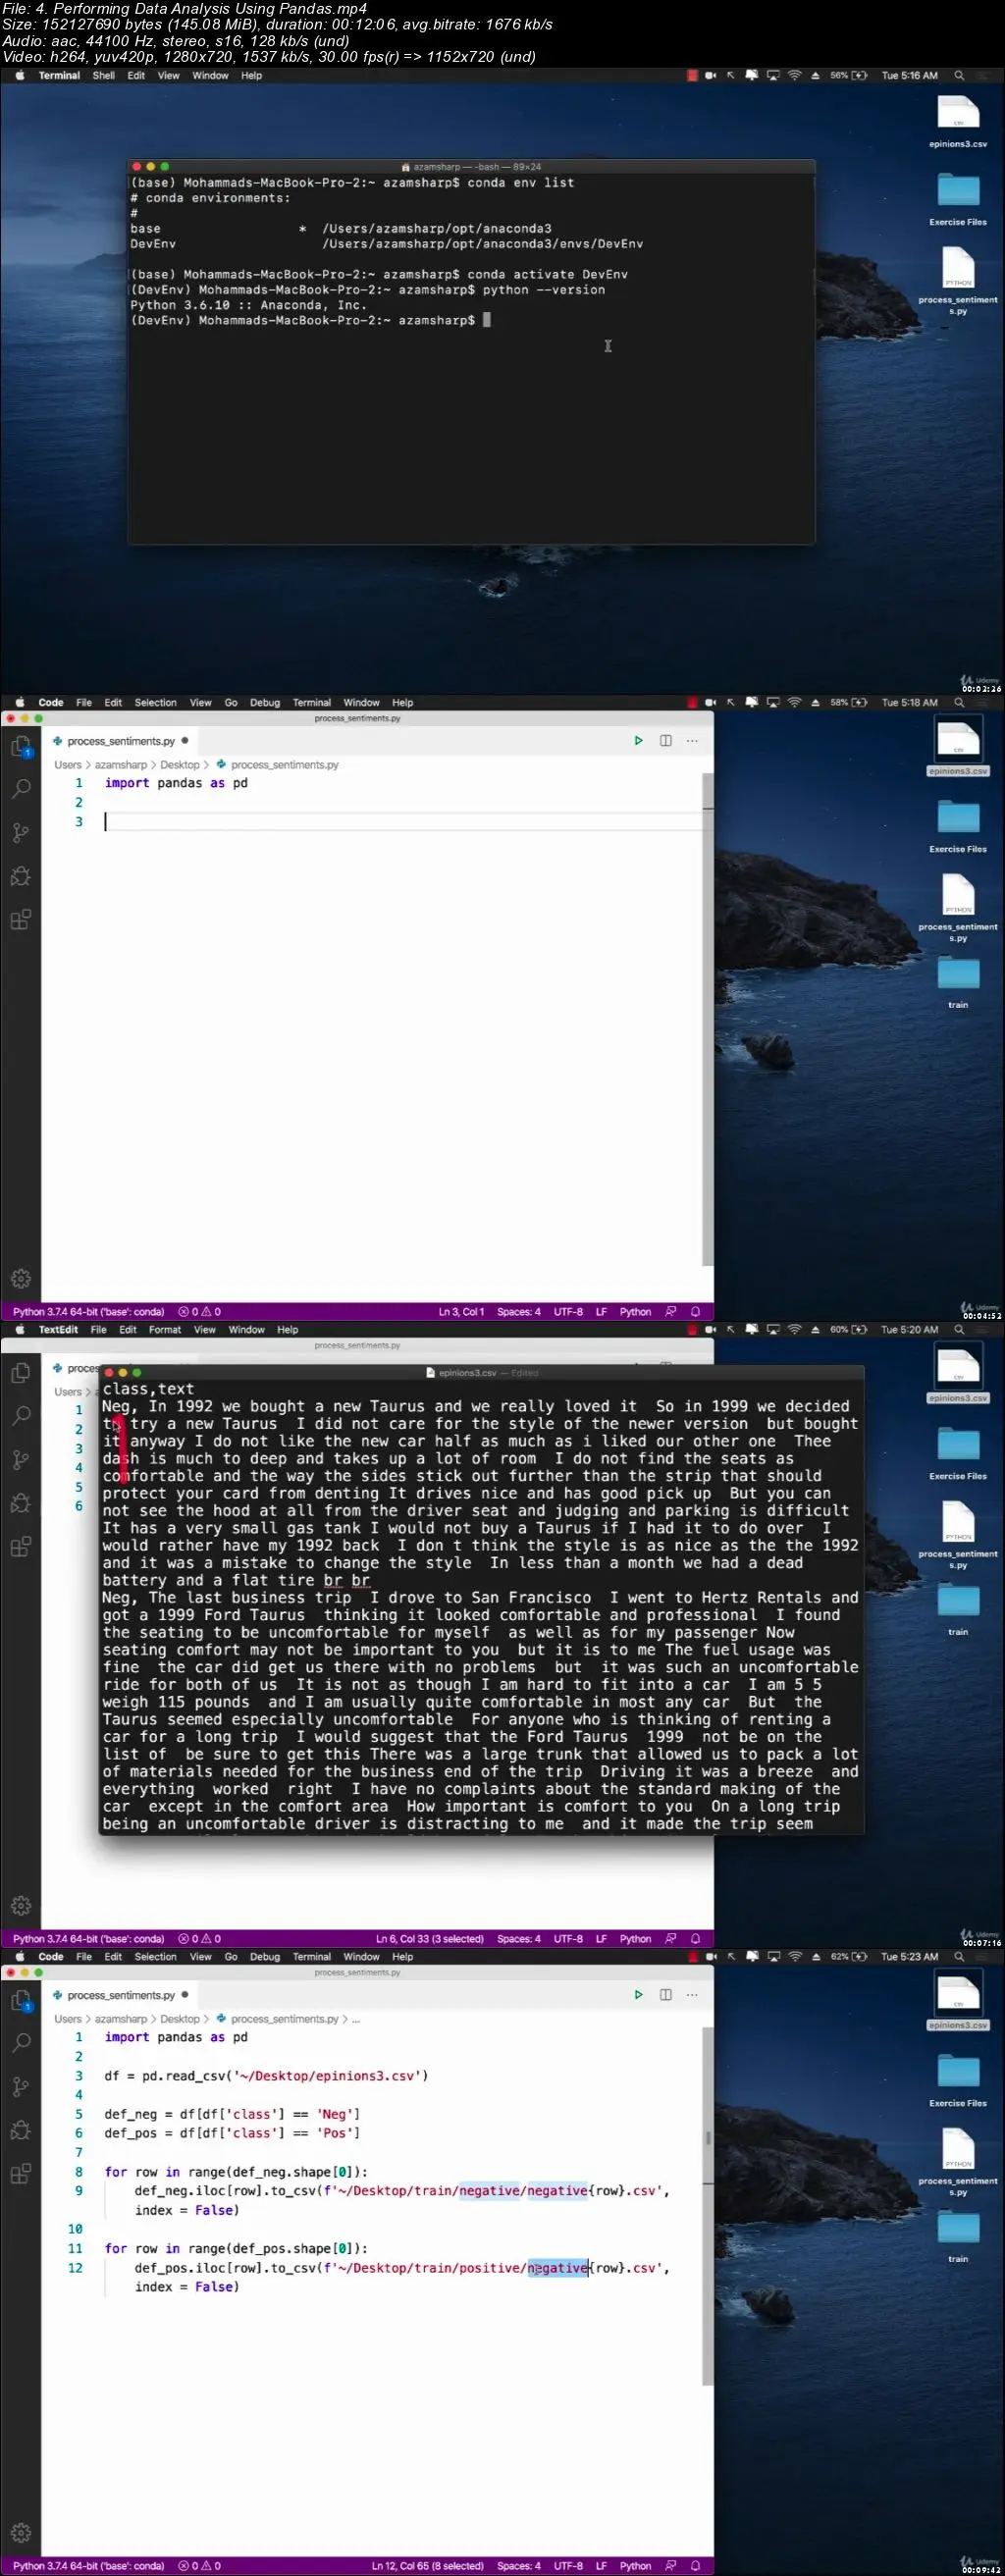This screenshot has width=1005, height=2576.
Task: Click the Python language mode in the 5:23 AM status bar
Action: [635, 2566]
